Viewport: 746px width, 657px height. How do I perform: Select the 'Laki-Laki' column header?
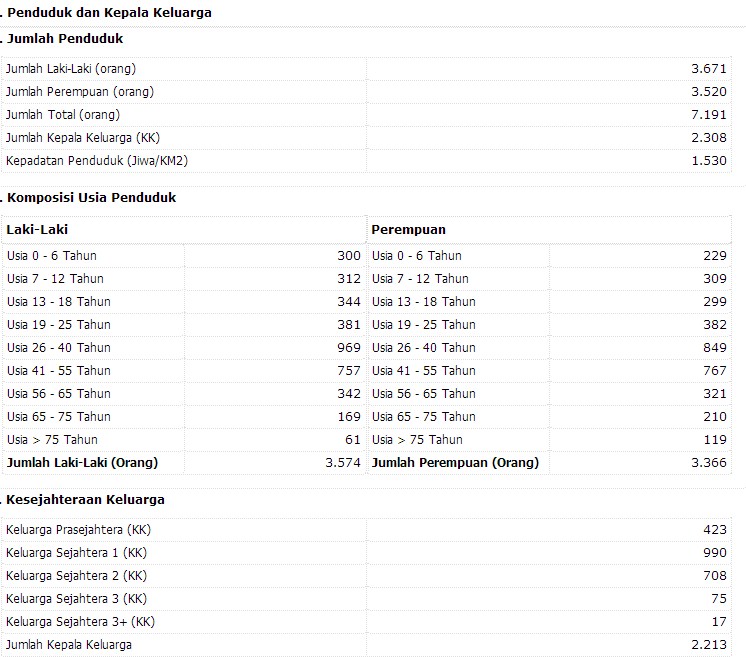tap(37, 230)
